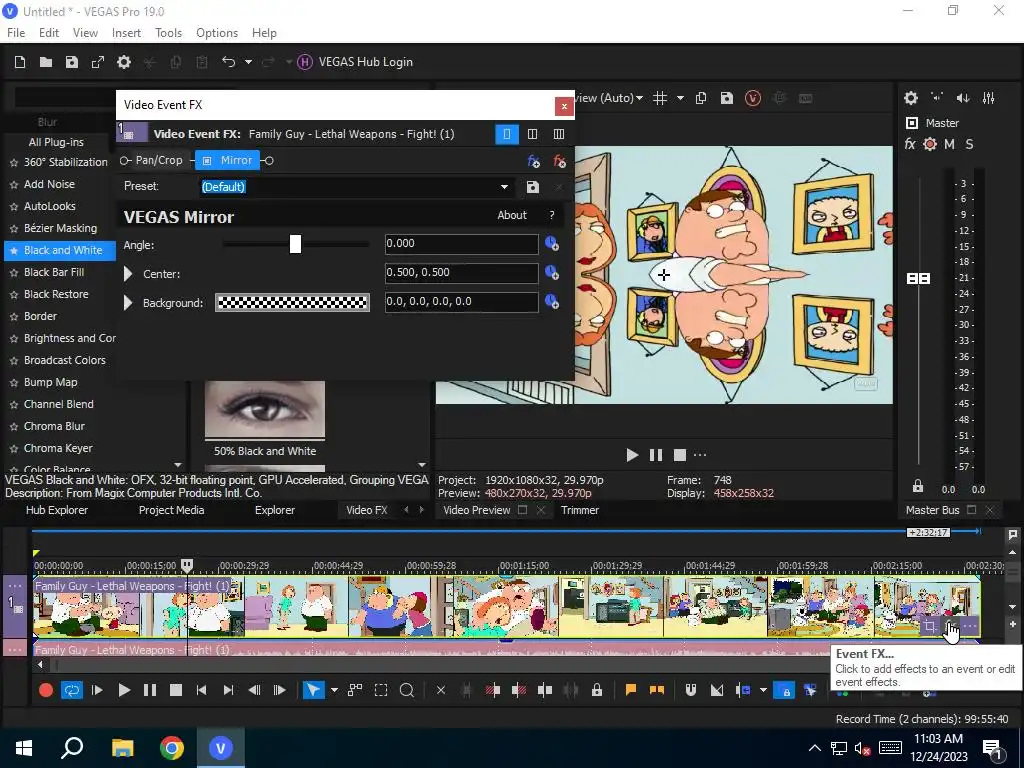Open Auto Ripple mode dropdown
Image resolution: width=1024 pixels, height=768 pixels.
[x=762, y=690]
